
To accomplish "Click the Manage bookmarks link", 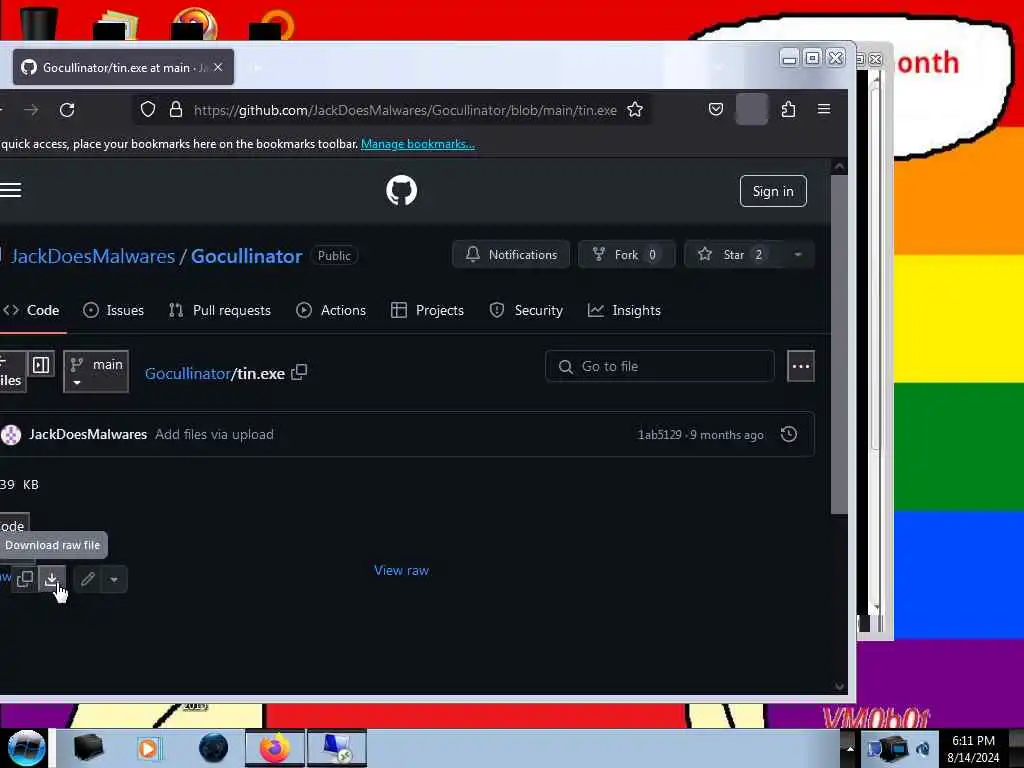I will [x=417, y=144].
